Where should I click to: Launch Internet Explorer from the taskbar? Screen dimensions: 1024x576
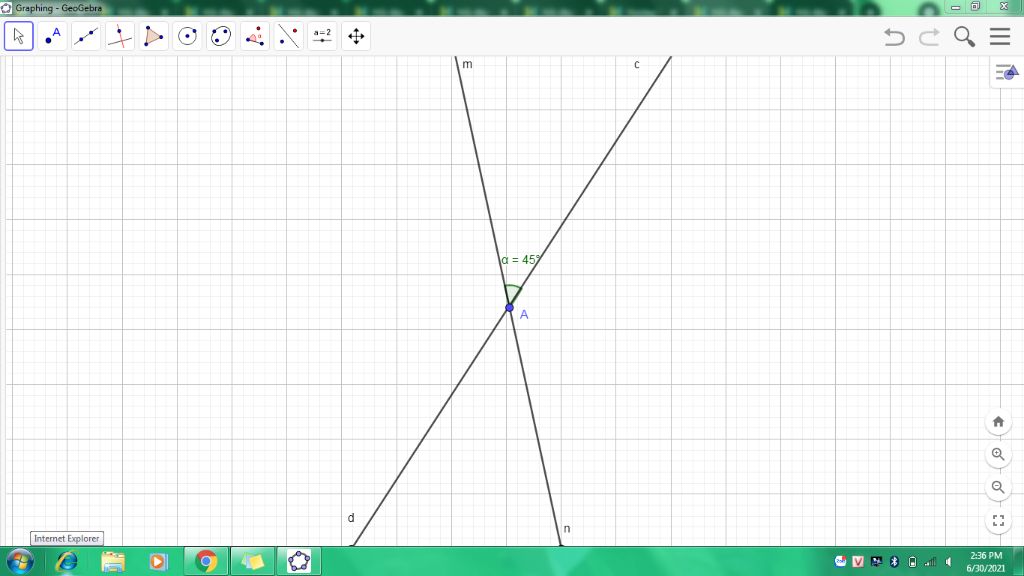point(67,562)
